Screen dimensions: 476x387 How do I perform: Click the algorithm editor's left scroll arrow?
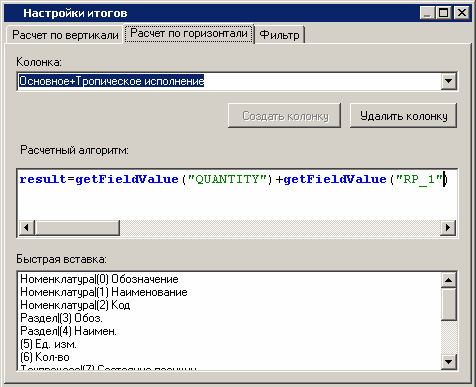click(26, 228)
